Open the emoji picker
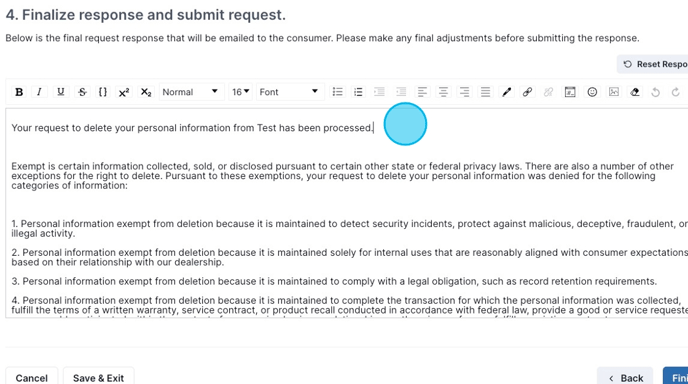Screen dimensions: 688x384 click(x=592, y=92)
